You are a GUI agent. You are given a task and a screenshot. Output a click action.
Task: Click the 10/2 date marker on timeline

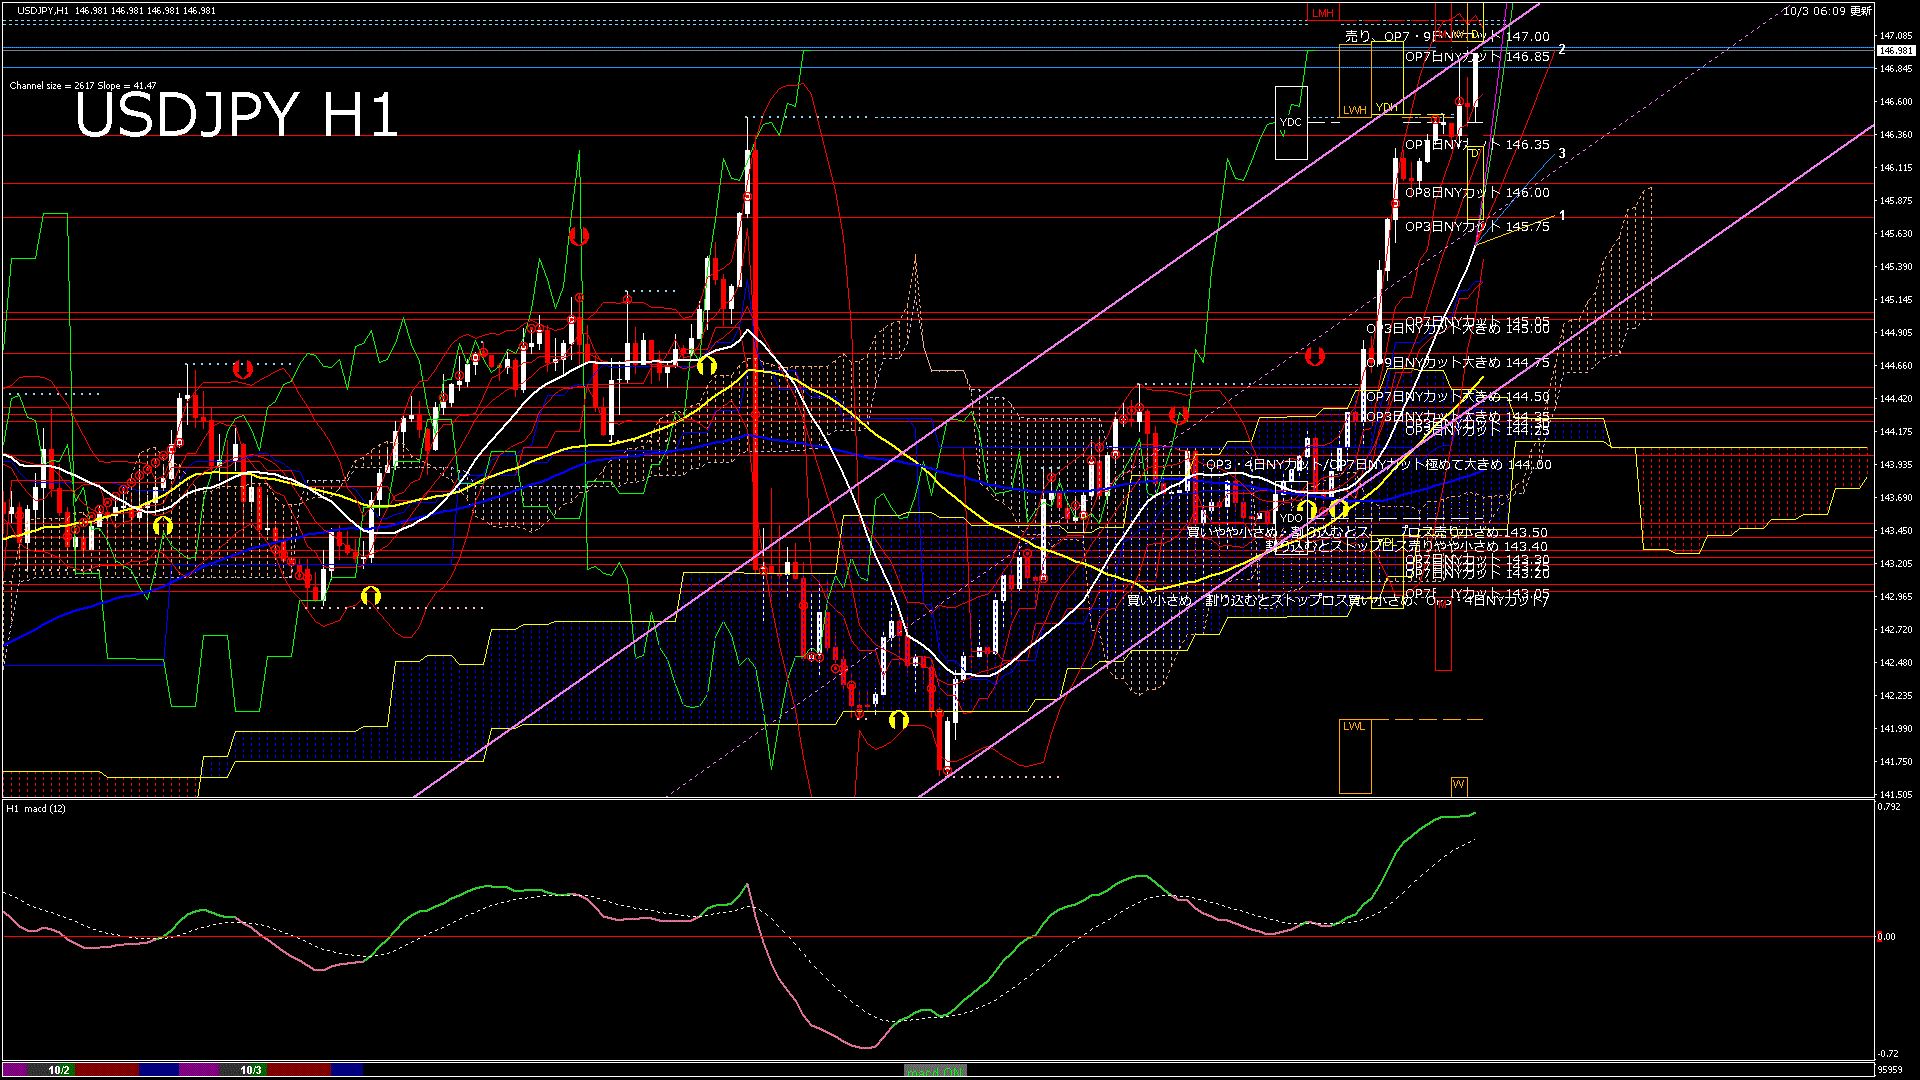pos(59,1070)
